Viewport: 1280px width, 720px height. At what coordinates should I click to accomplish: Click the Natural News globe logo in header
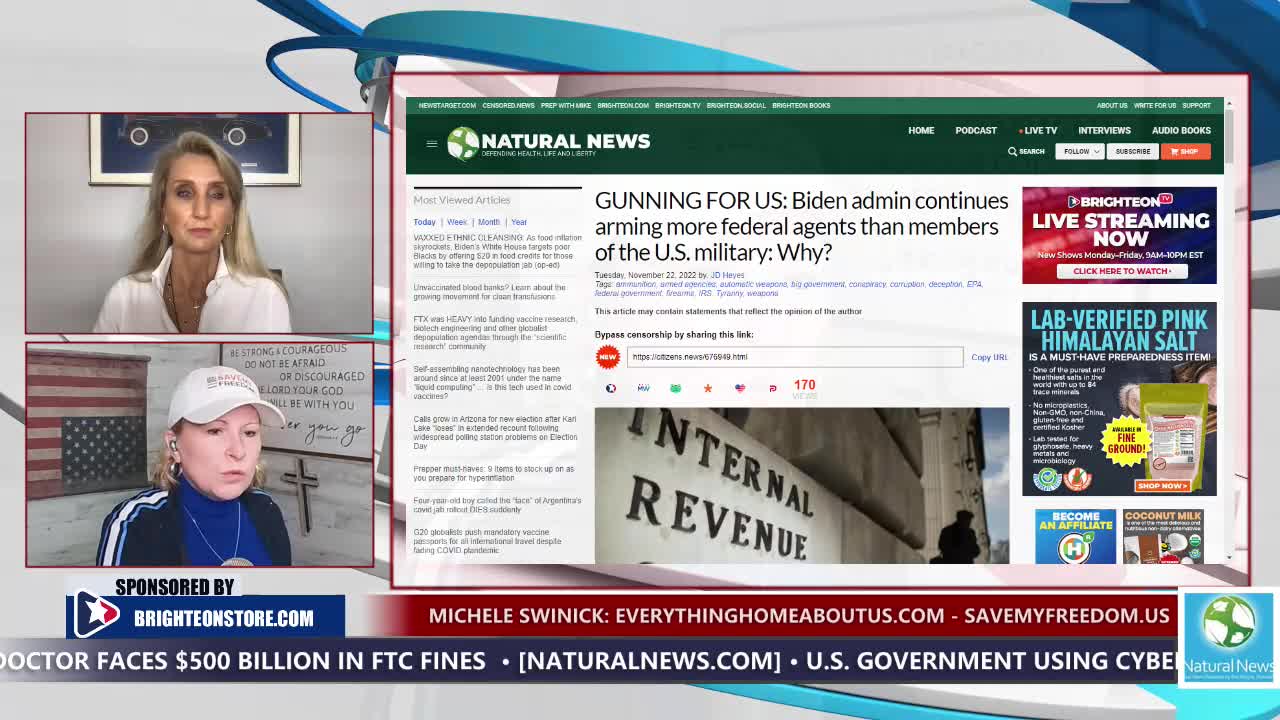(x=463, y=143)
